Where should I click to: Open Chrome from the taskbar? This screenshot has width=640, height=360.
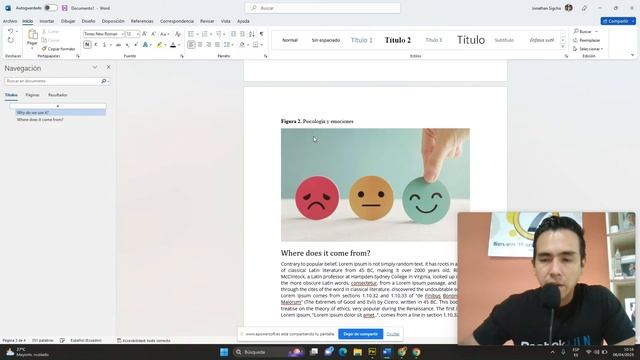click(x=416, y=352)
